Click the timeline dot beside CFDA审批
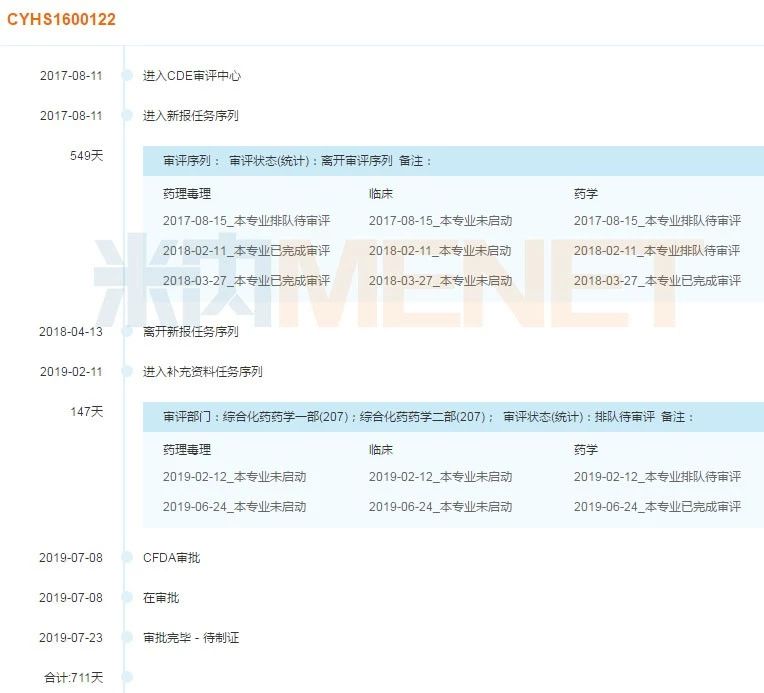The image size is (764, 693). click(127, 558)
